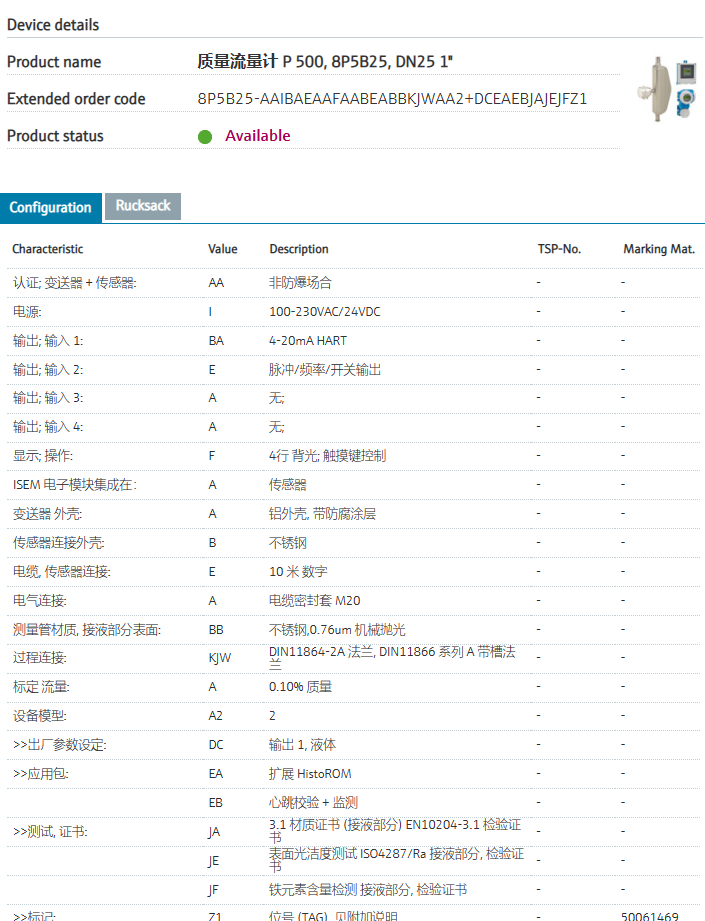Expand the >>测试, 证书 row
705x921 pixels.
coord(50,832)
